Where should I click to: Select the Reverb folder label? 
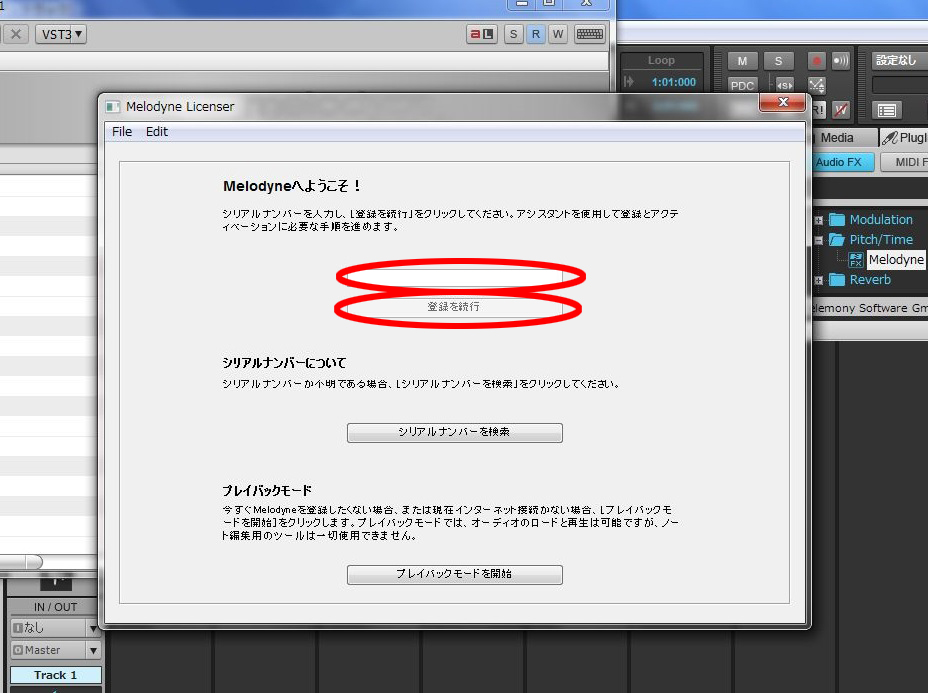coord(870,279)
